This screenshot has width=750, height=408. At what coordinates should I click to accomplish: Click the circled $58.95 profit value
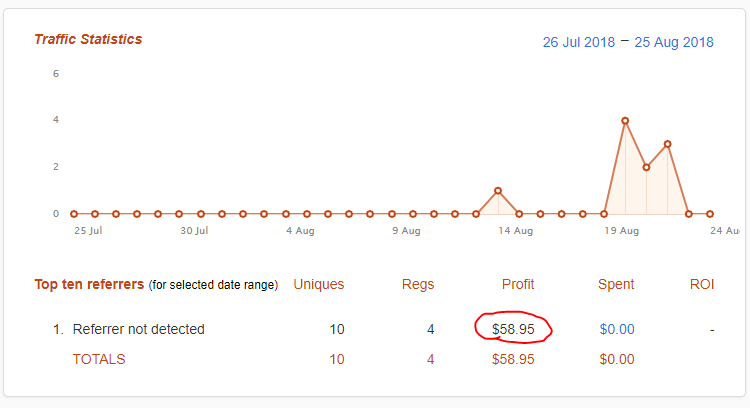[x=515, y=329]
